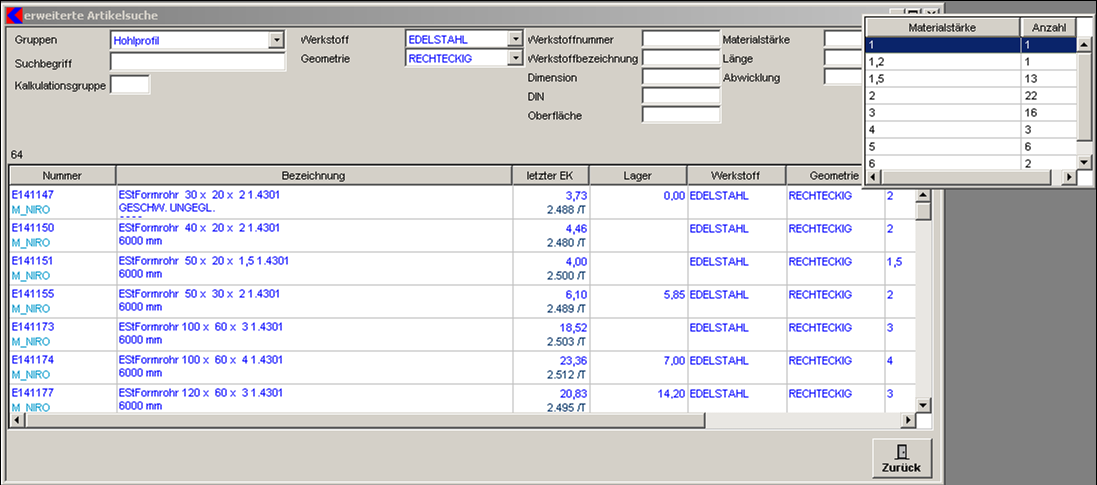Image resolution: width=1097 pixels, height=485 pixels.
Task: Select Materialstärke value 3 row
Action: 941,113
